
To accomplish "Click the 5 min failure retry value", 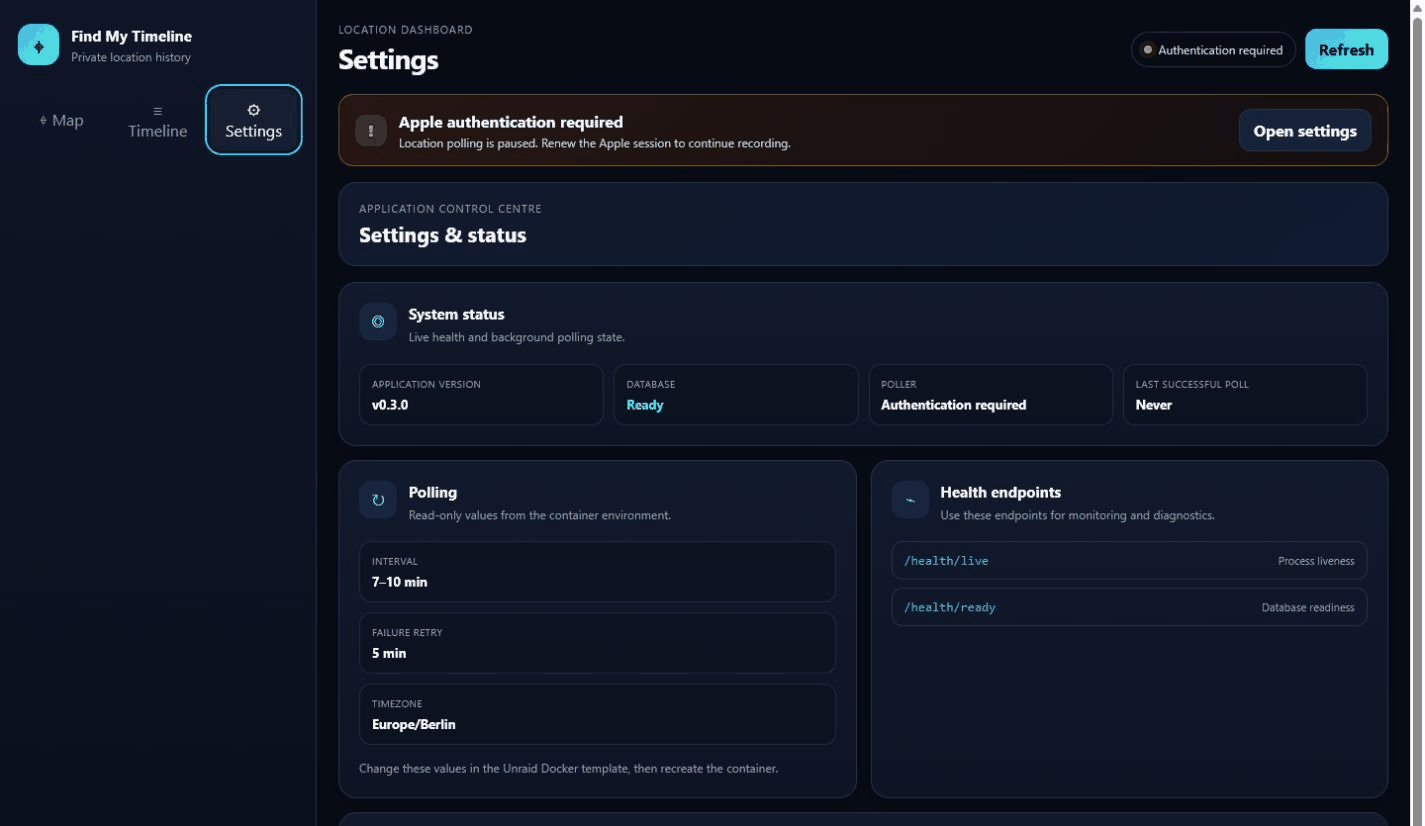I will pyautogui.click(x=389, y=653).
